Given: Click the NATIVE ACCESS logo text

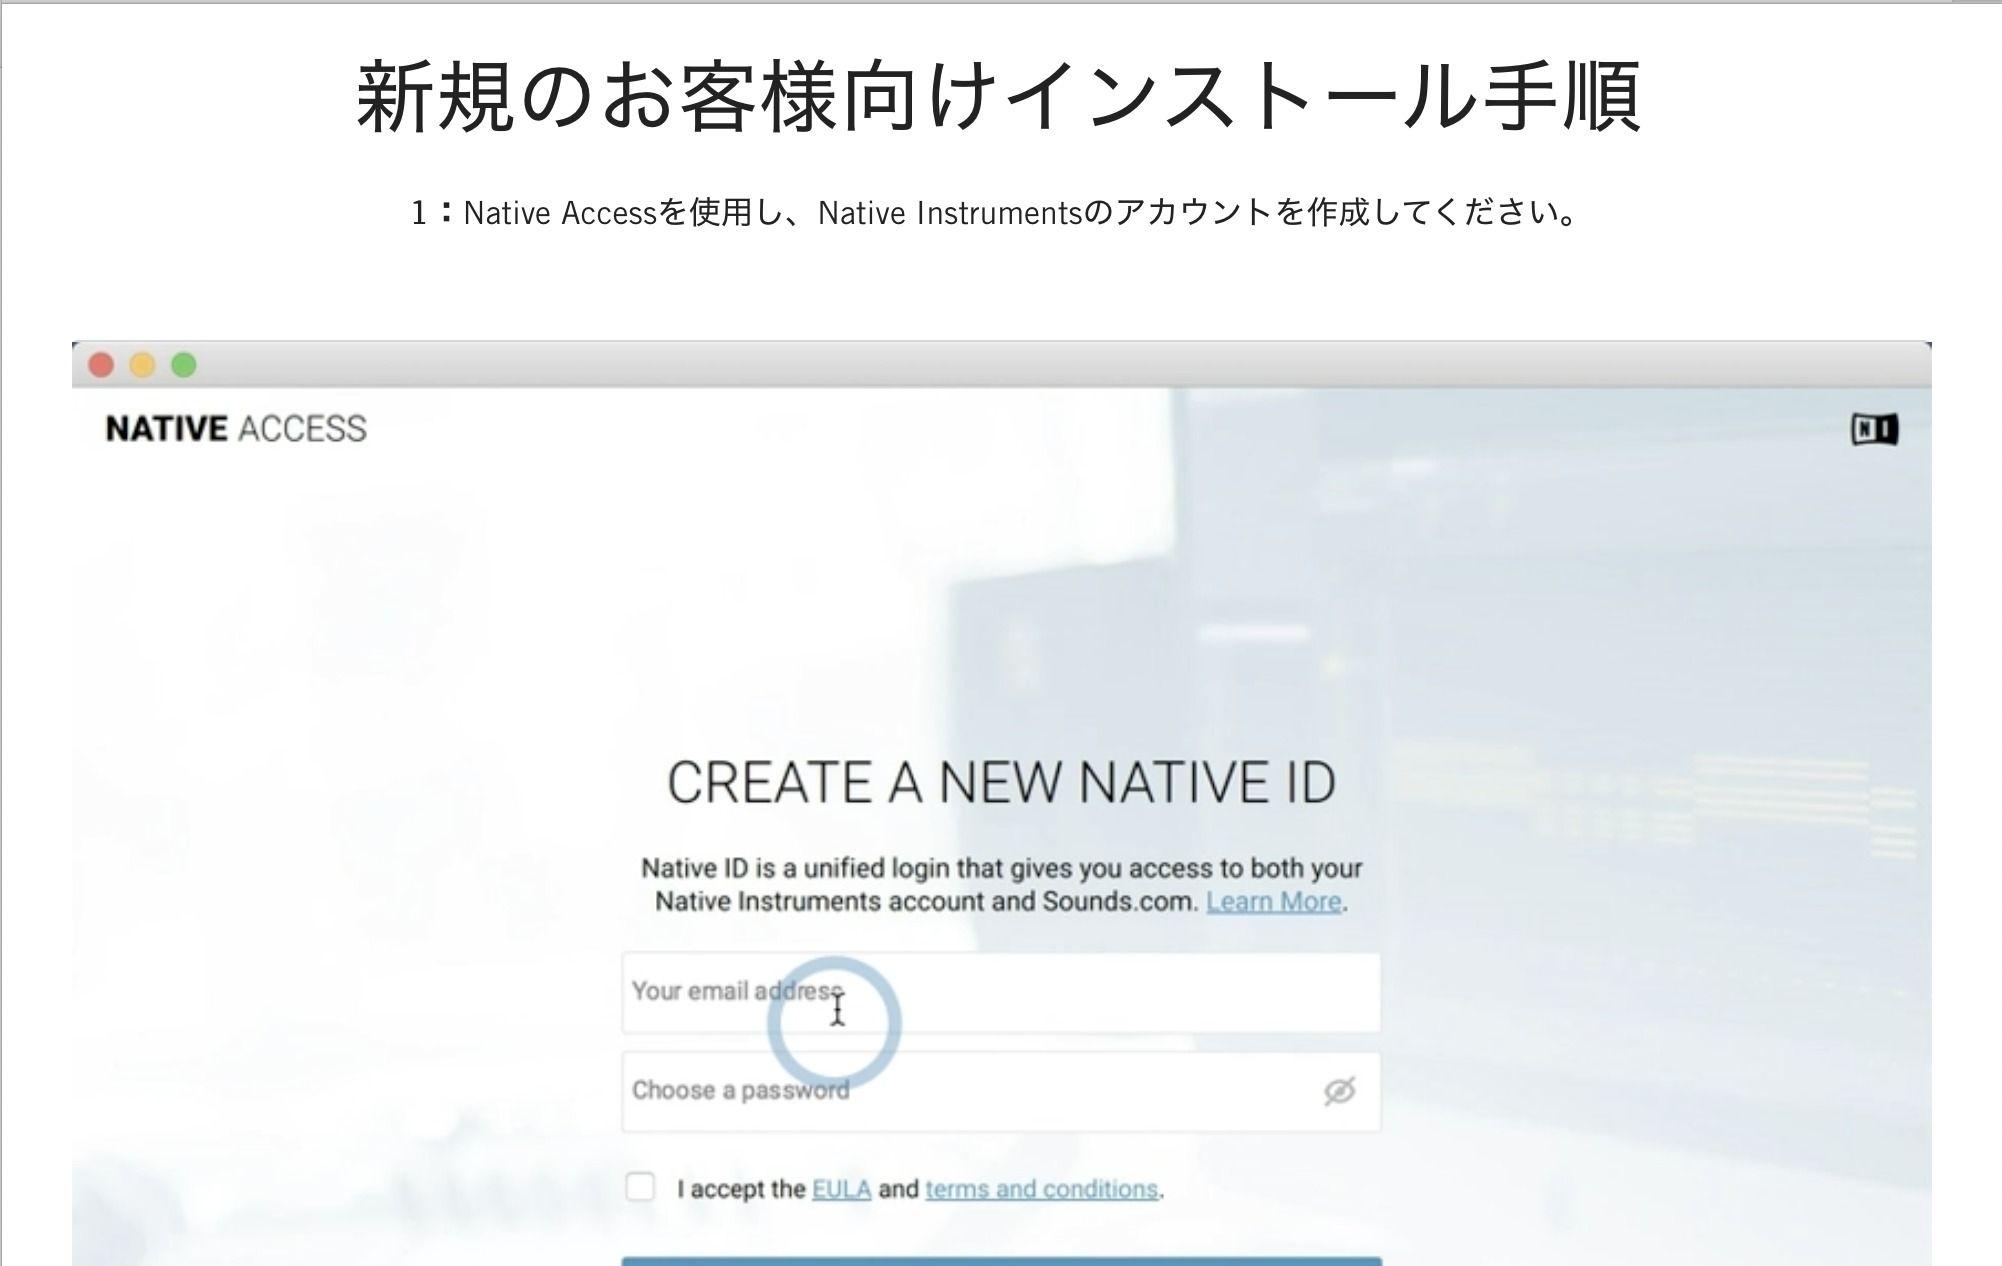Looking at the screenshot, I should [x=236, y=429].
